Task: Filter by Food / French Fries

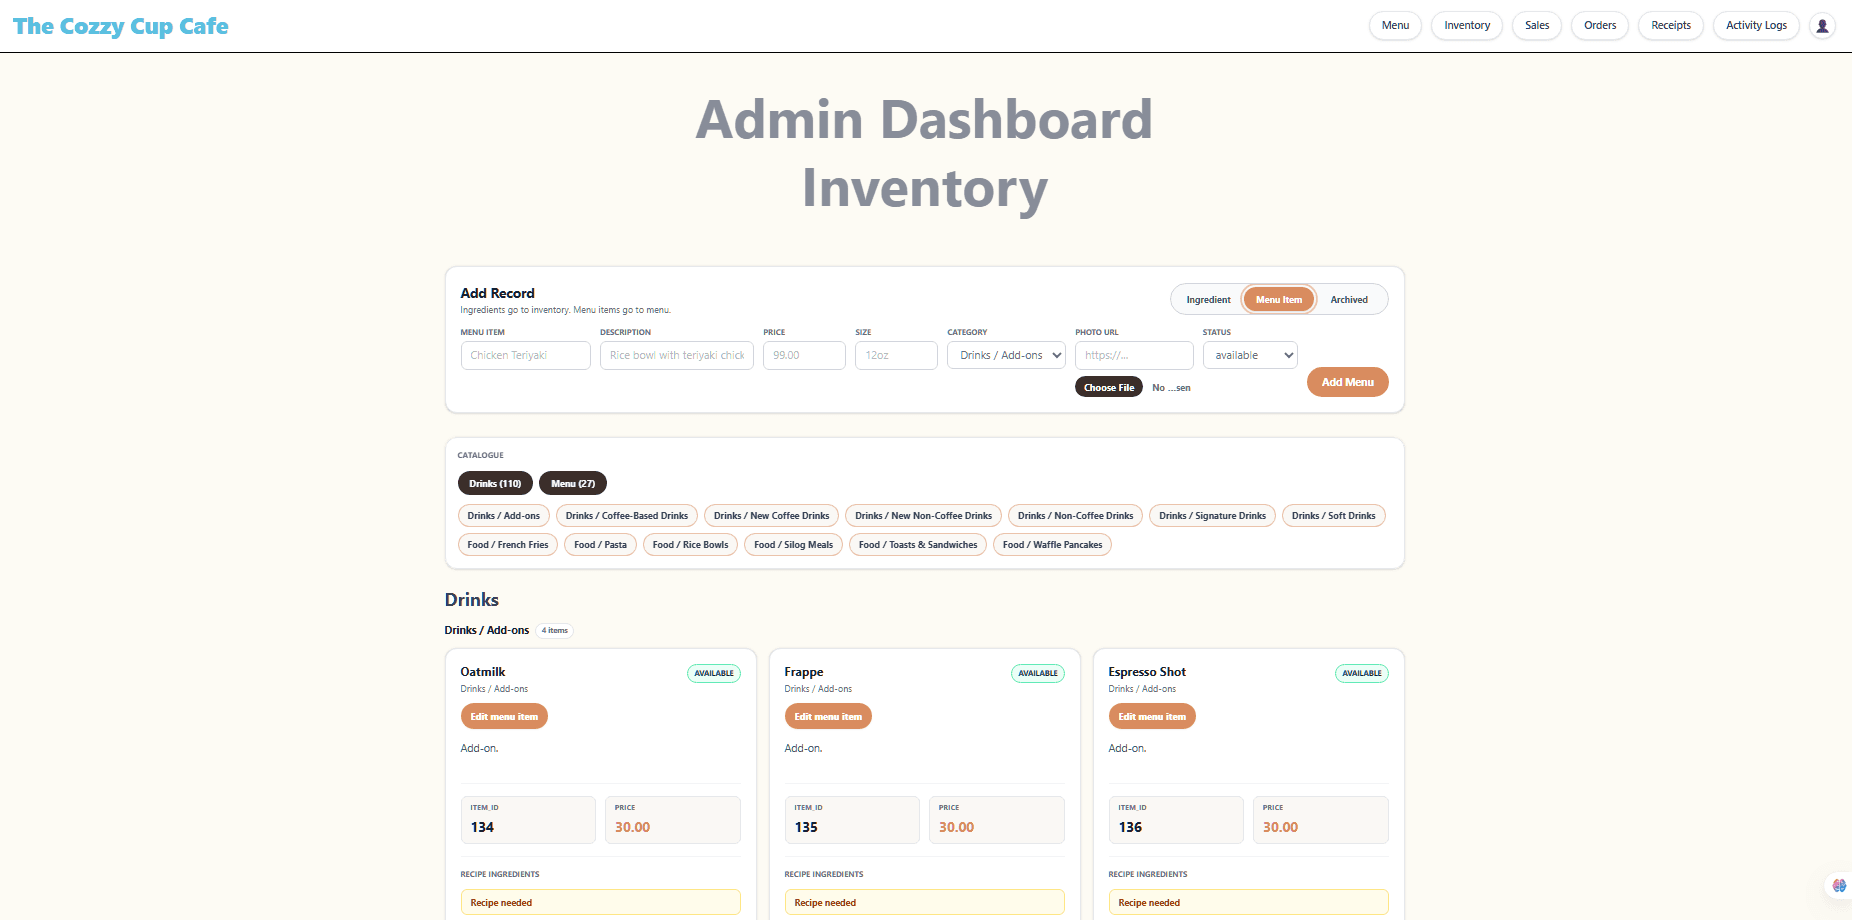Action: pyautogui.click(x=508, y=545)
